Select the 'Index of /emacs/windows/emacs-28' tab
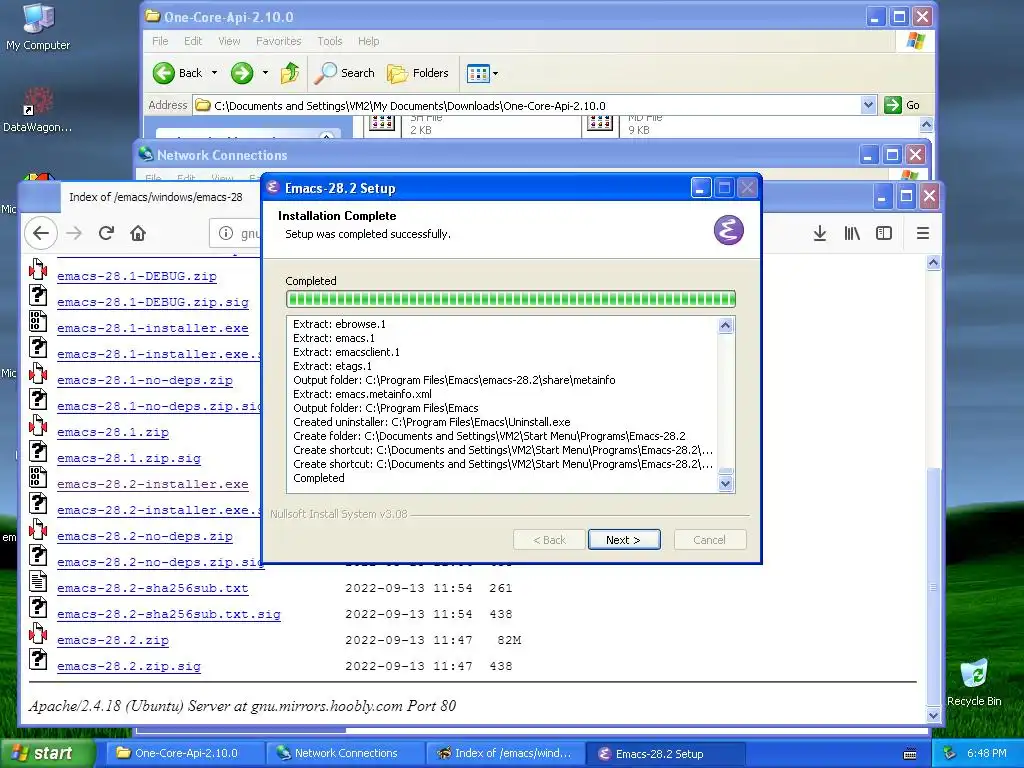This screenshot has width=1024, height=768. pos(155,197)
